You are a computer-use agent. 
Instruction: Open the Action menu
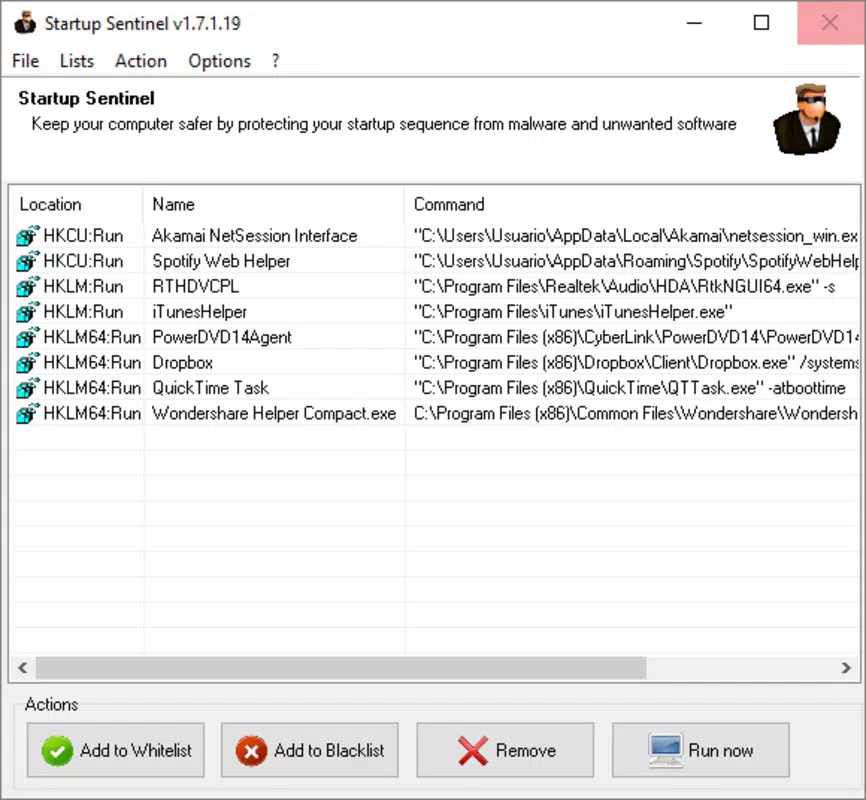tap(141, 61)
